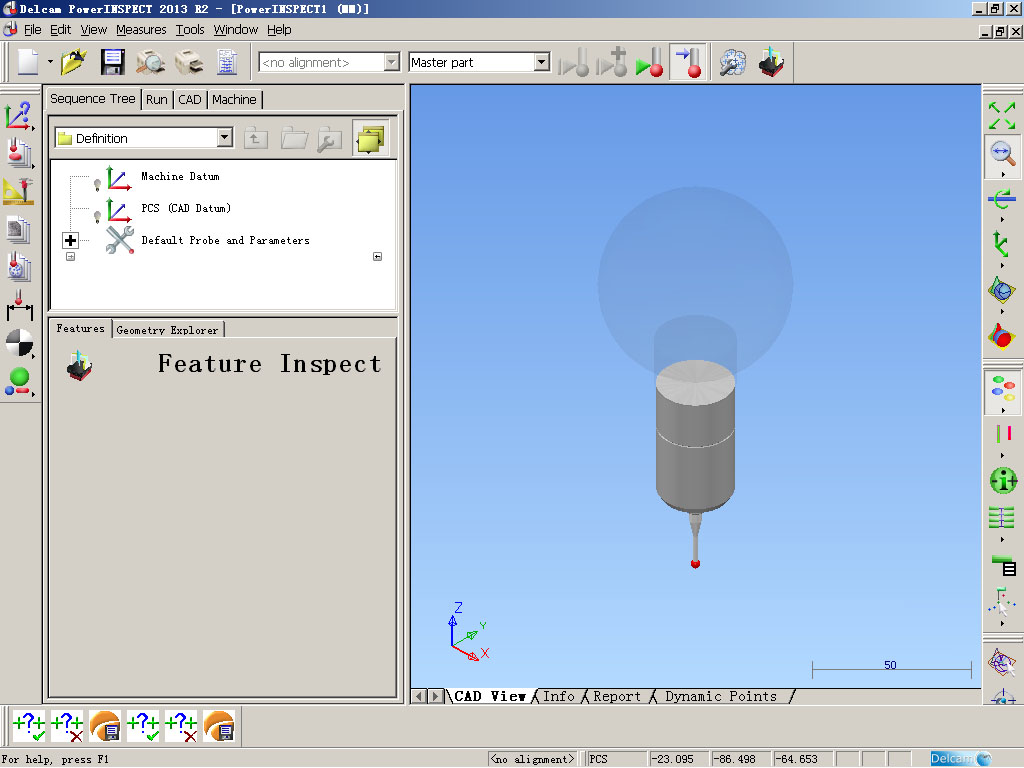Click the green arrows zoom-to-fit icon

click(1002, 116)
